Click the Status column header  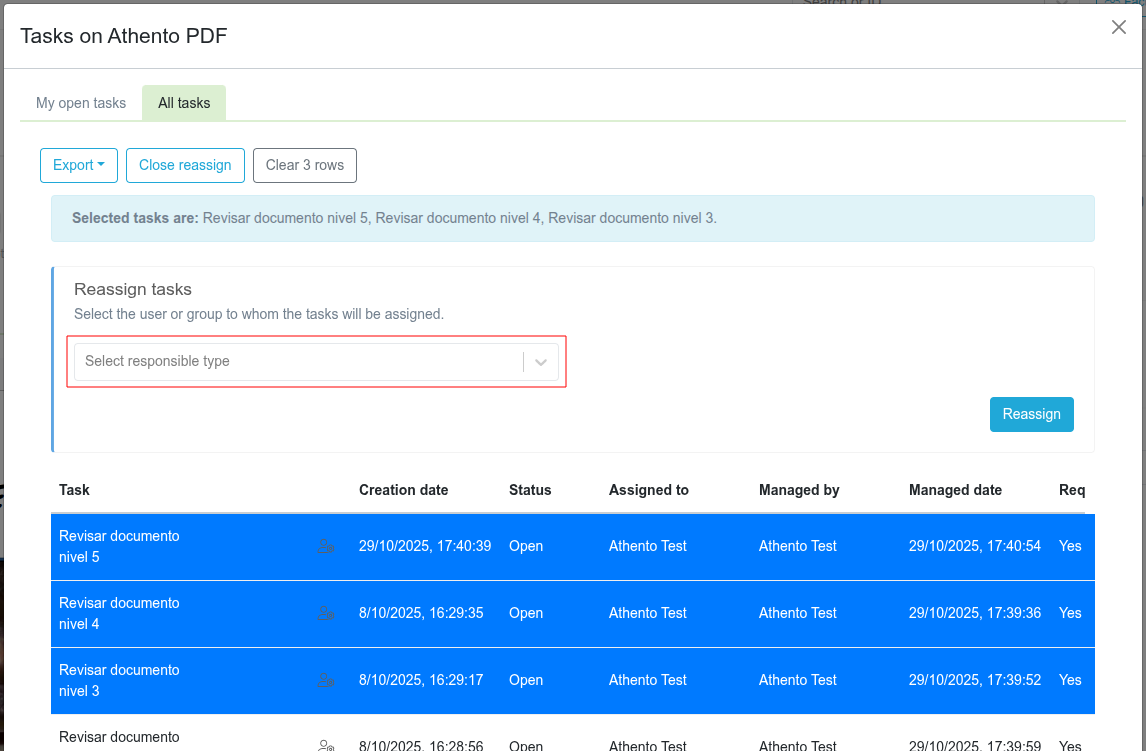click(530, 490)
